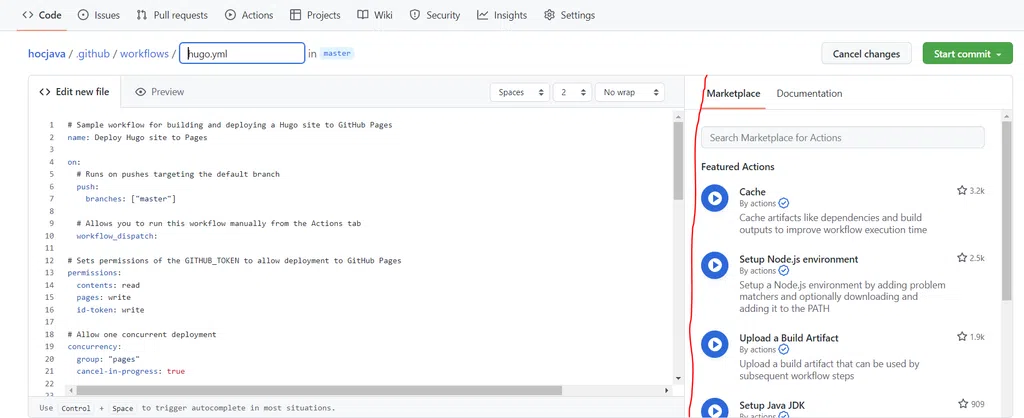Click the Start commit button
Screen dimensions: 1024x418
(967, 54)
